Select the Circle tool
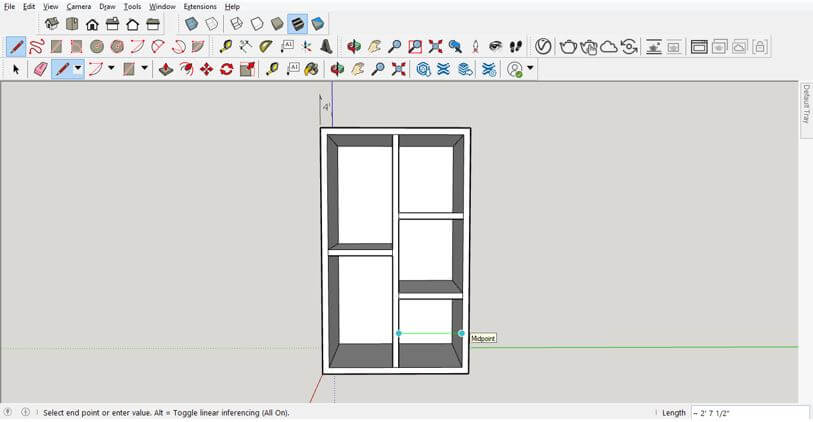 (97, 47)
